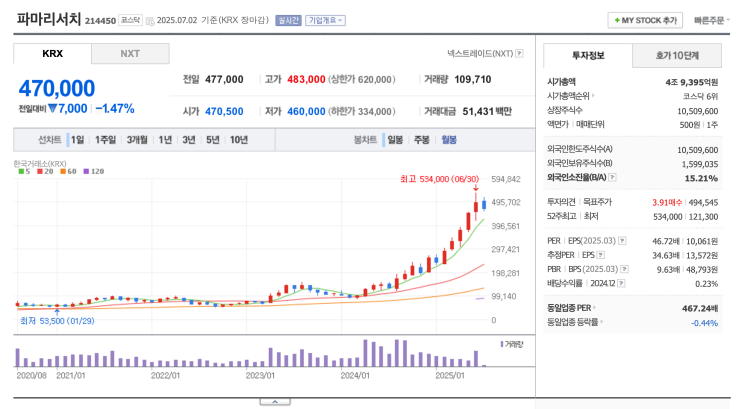This screenshot has width=743, height=409.
Task: Click the 상장주식수 10,509,600 value
Action: pos(698,111)
